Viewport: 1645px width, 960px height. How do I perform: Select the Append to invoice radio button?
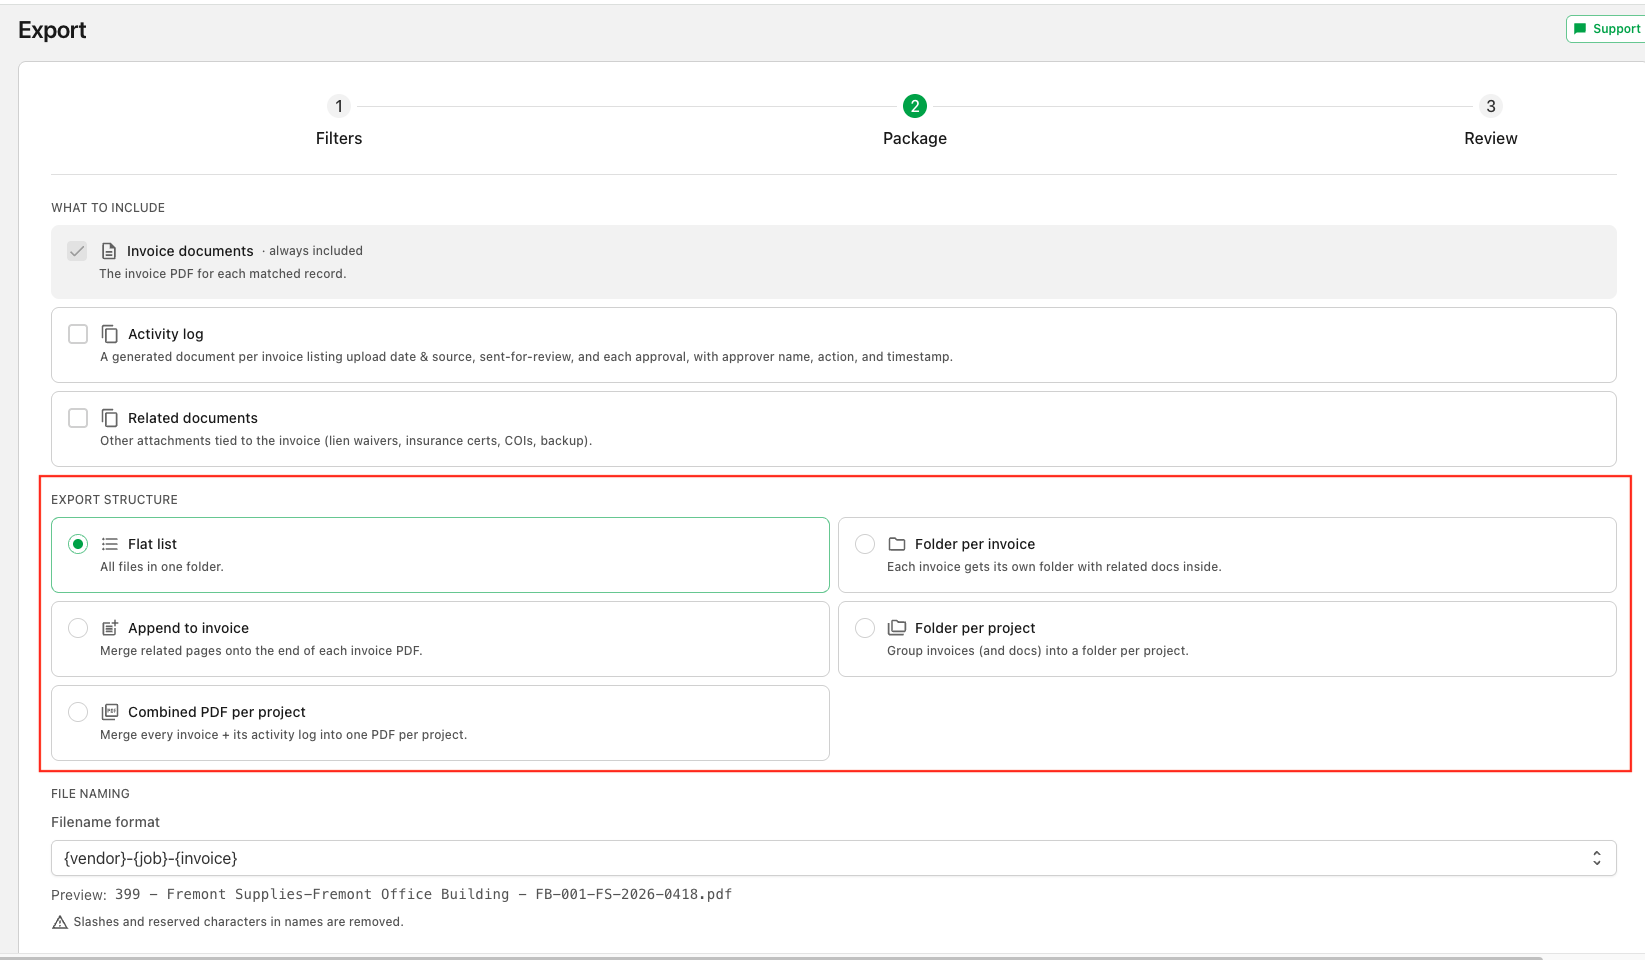[78, 628]
